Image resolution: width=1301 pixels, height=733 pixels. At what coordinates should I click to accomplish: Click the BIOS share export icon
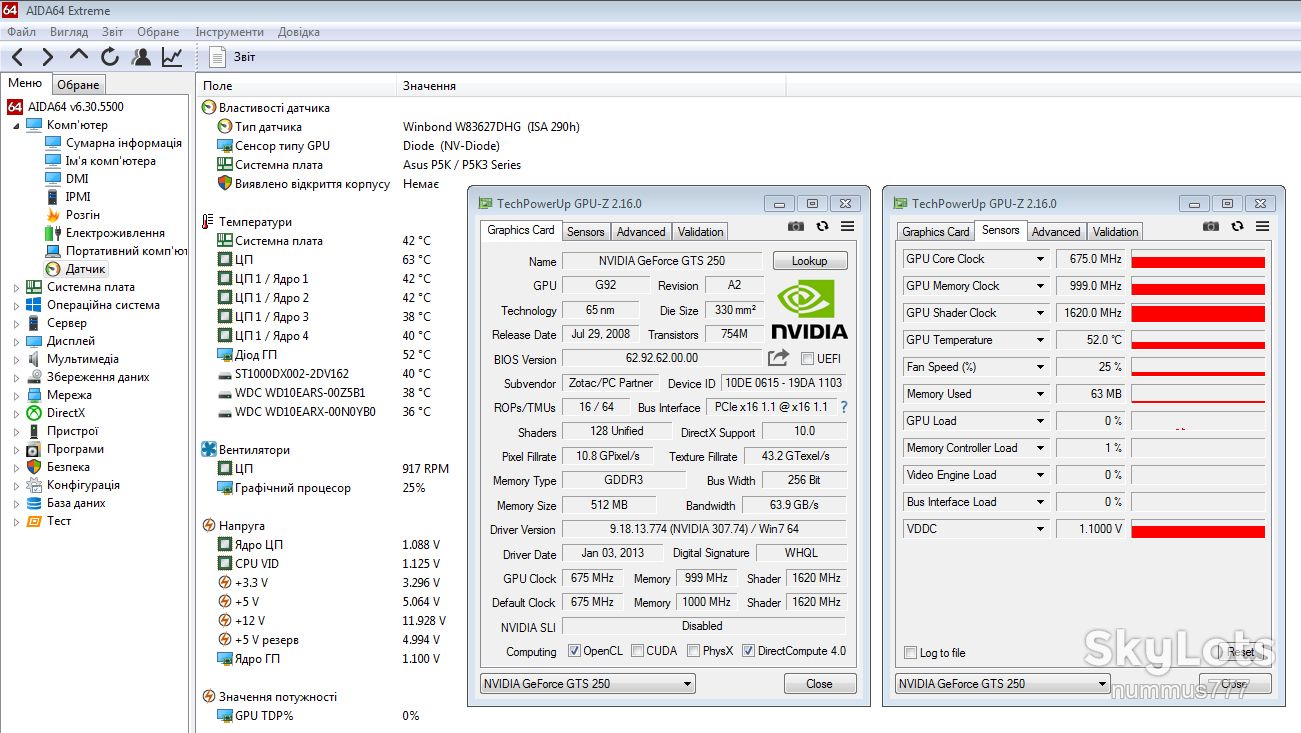point(778,357)
